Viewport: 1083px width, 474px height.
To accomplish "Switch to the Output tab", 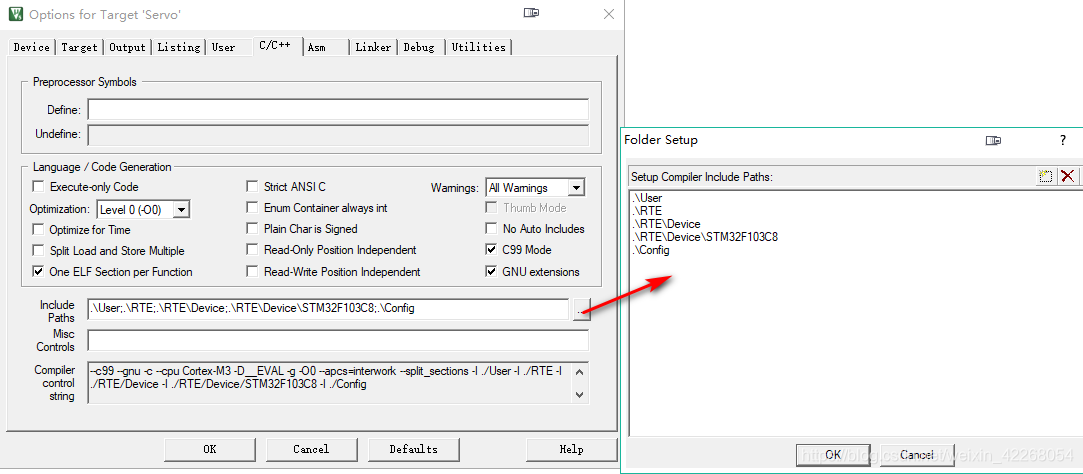I will pos(128,47).
